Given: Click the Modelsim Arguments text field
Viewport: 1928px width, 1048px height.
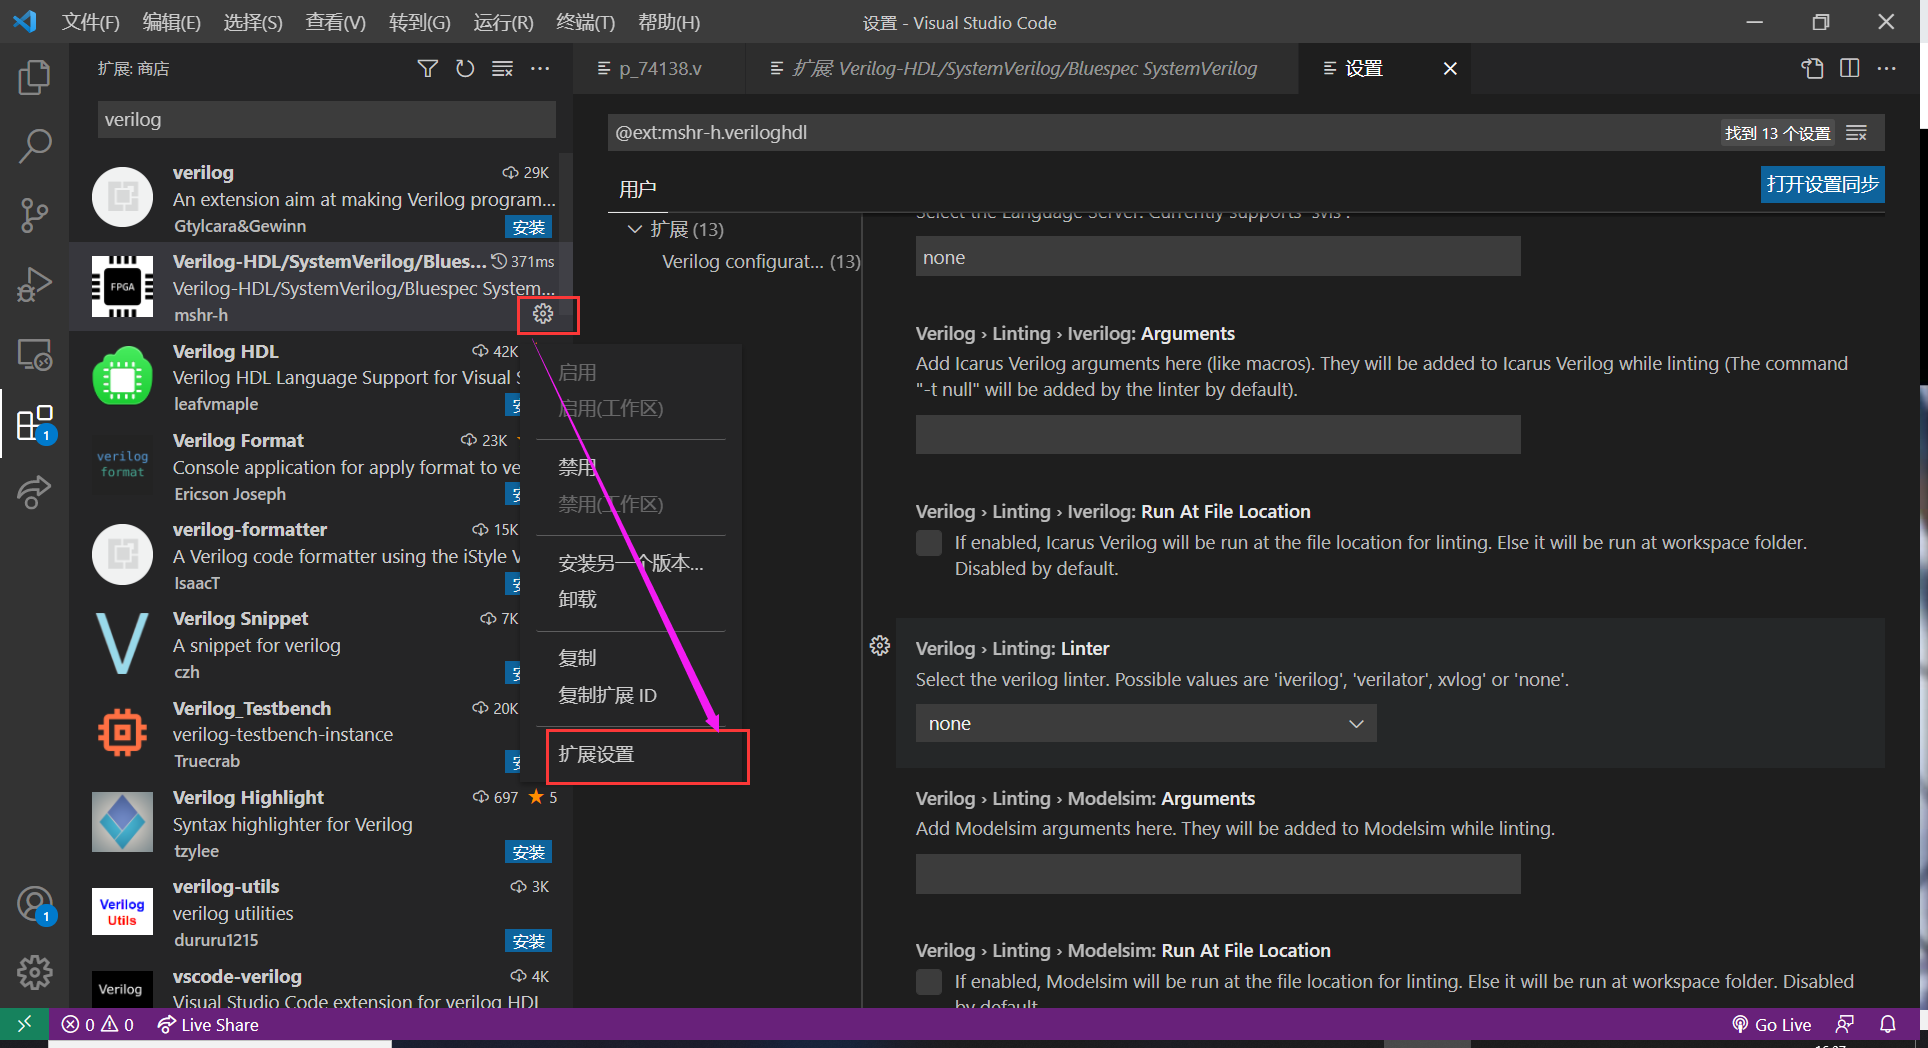Looking at the screenshot, I should point(1218,873).
